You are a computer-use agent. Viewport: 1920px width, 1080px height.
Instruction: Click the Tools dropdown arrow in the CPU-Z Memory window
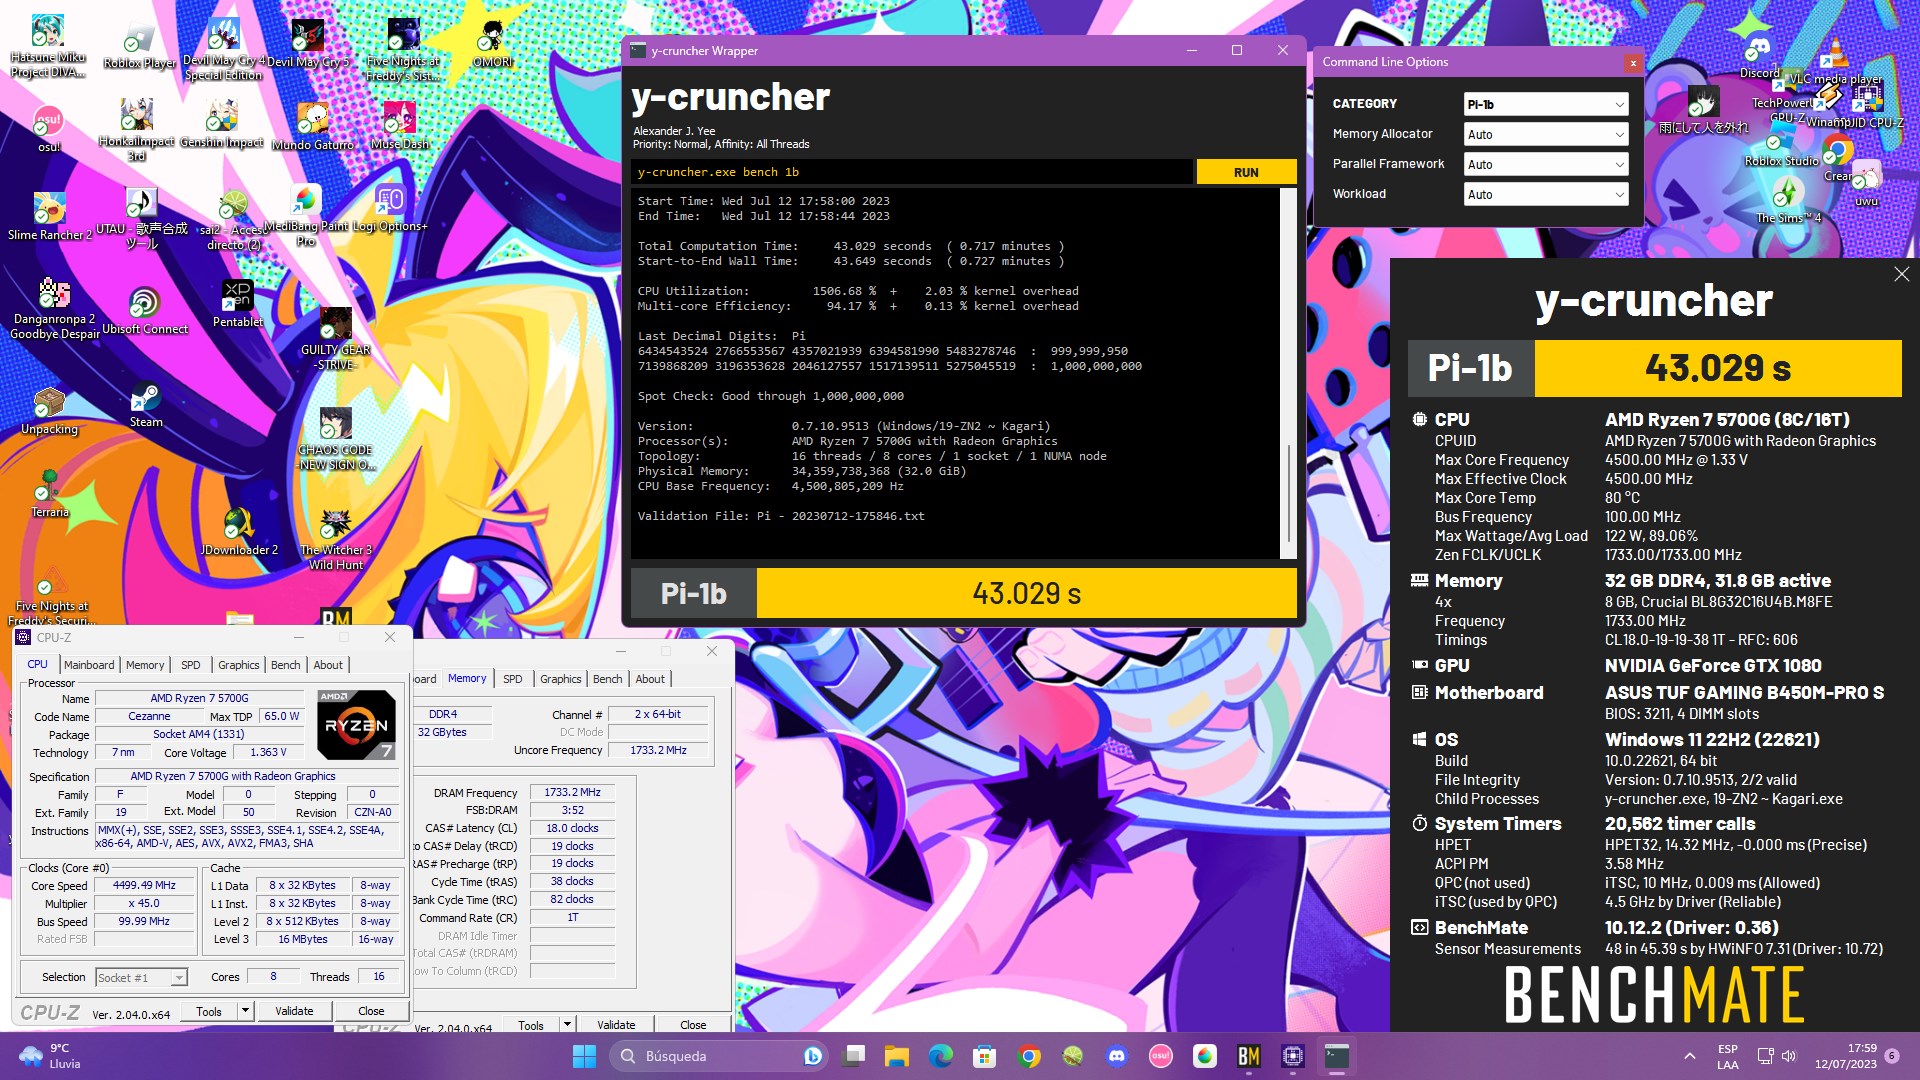click(x=567, y=1024)
